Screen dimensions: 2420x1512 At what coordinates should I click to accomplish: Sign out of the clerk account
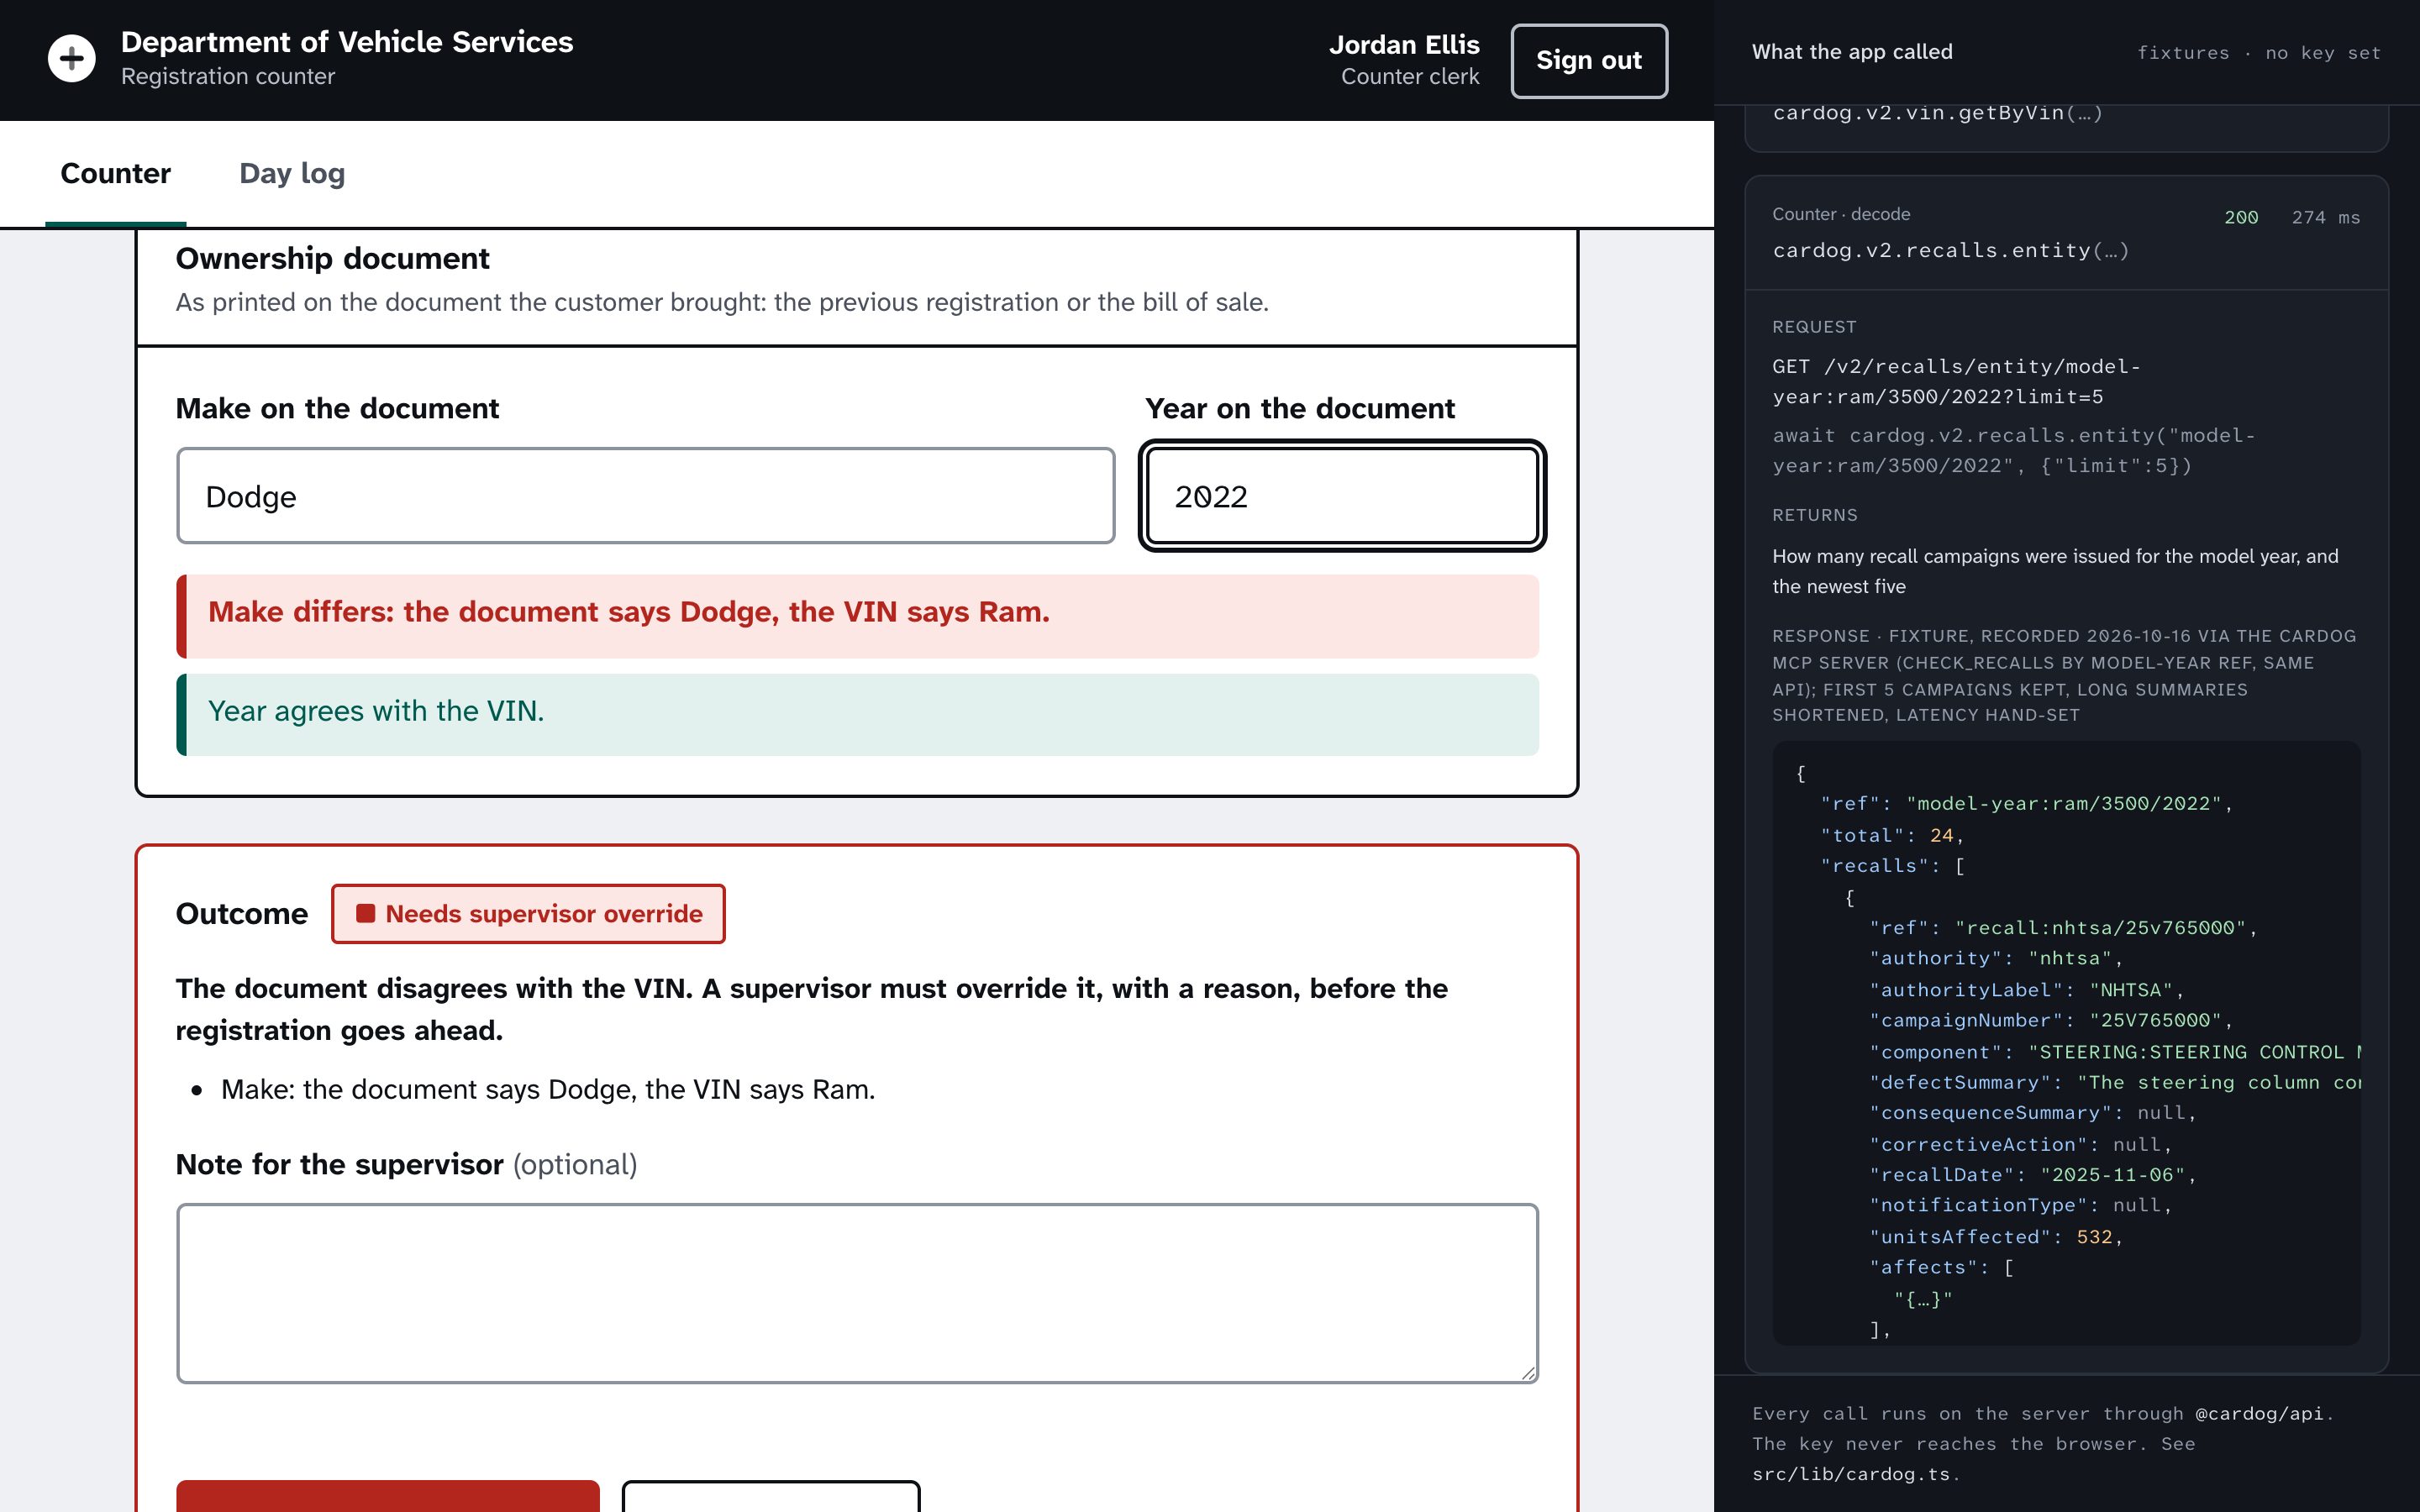(x=1589, y=61)
